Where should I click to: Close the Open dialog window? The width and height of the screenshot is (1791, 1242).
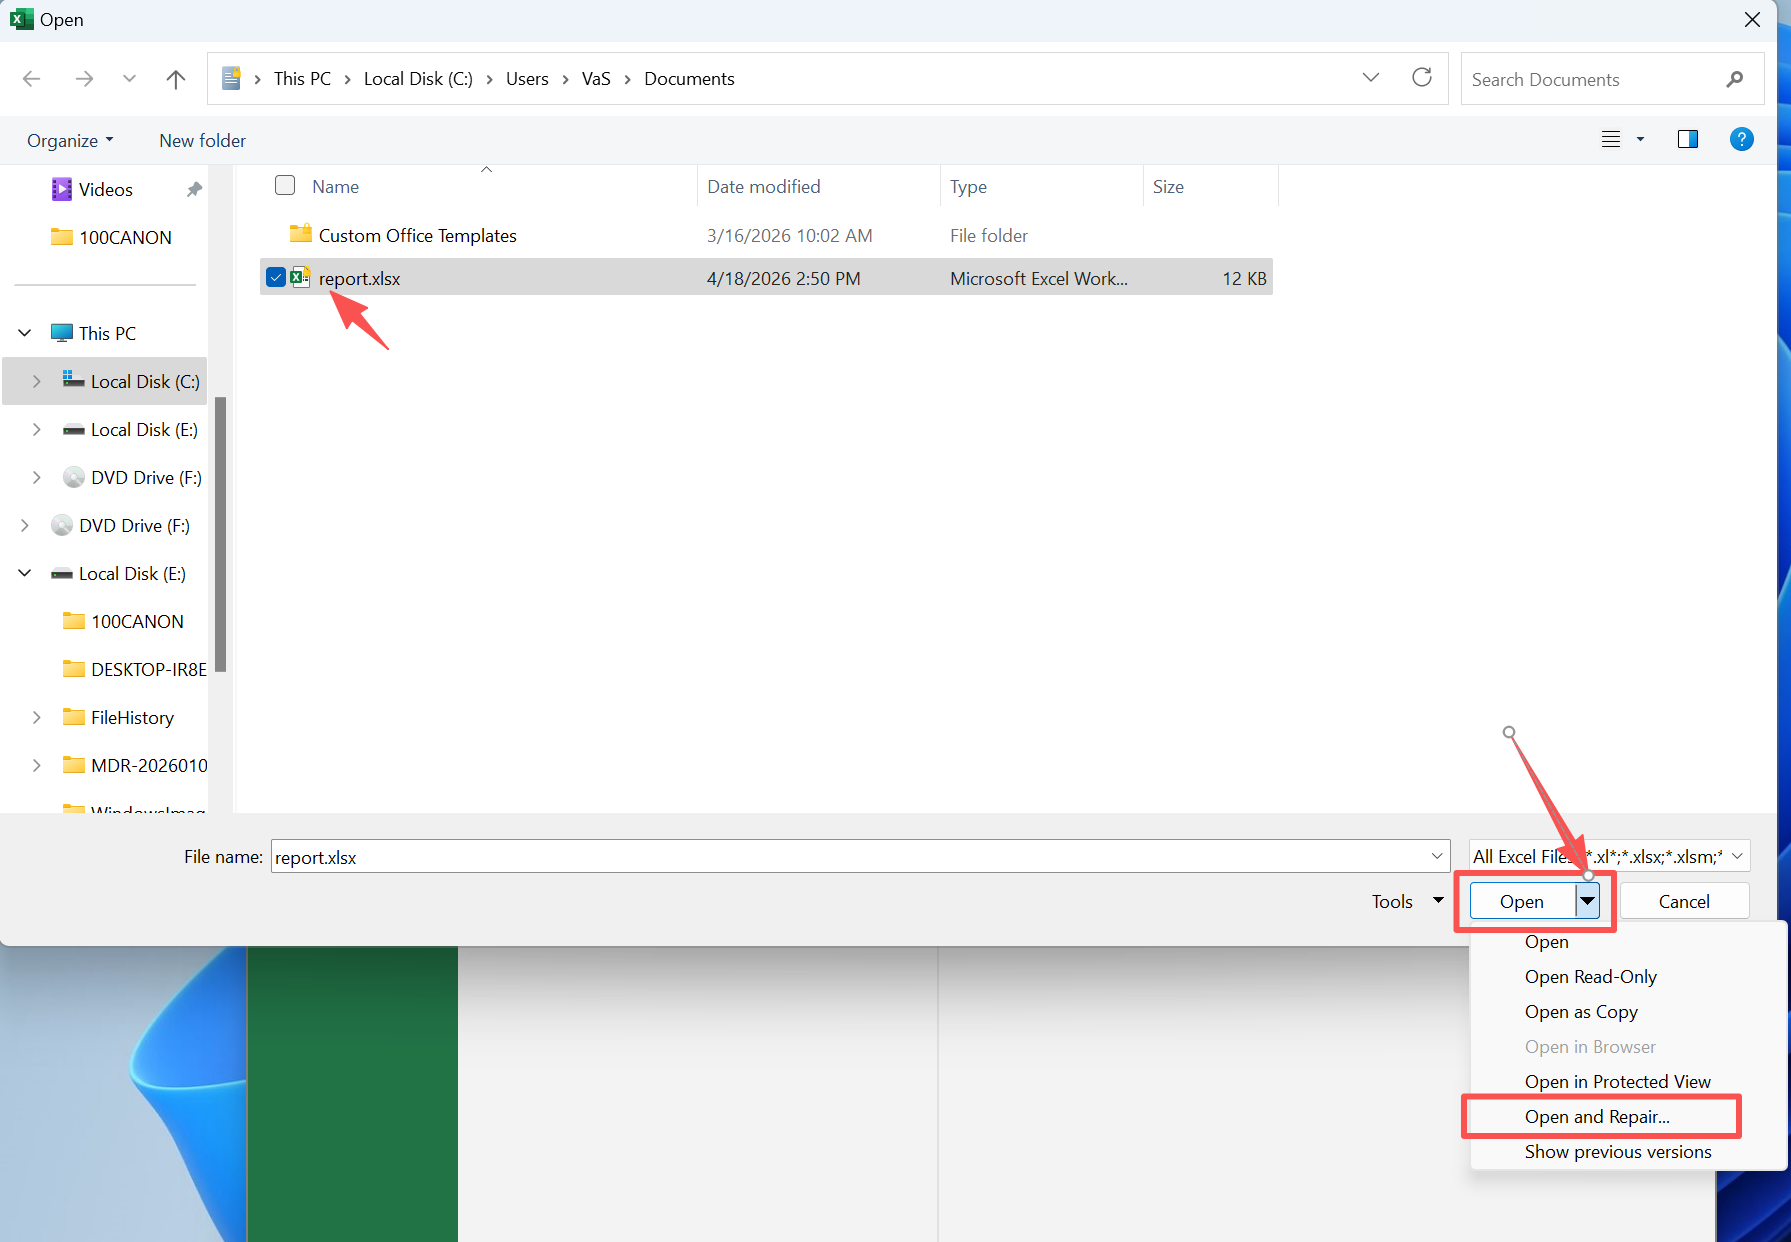click(1752, 20)
